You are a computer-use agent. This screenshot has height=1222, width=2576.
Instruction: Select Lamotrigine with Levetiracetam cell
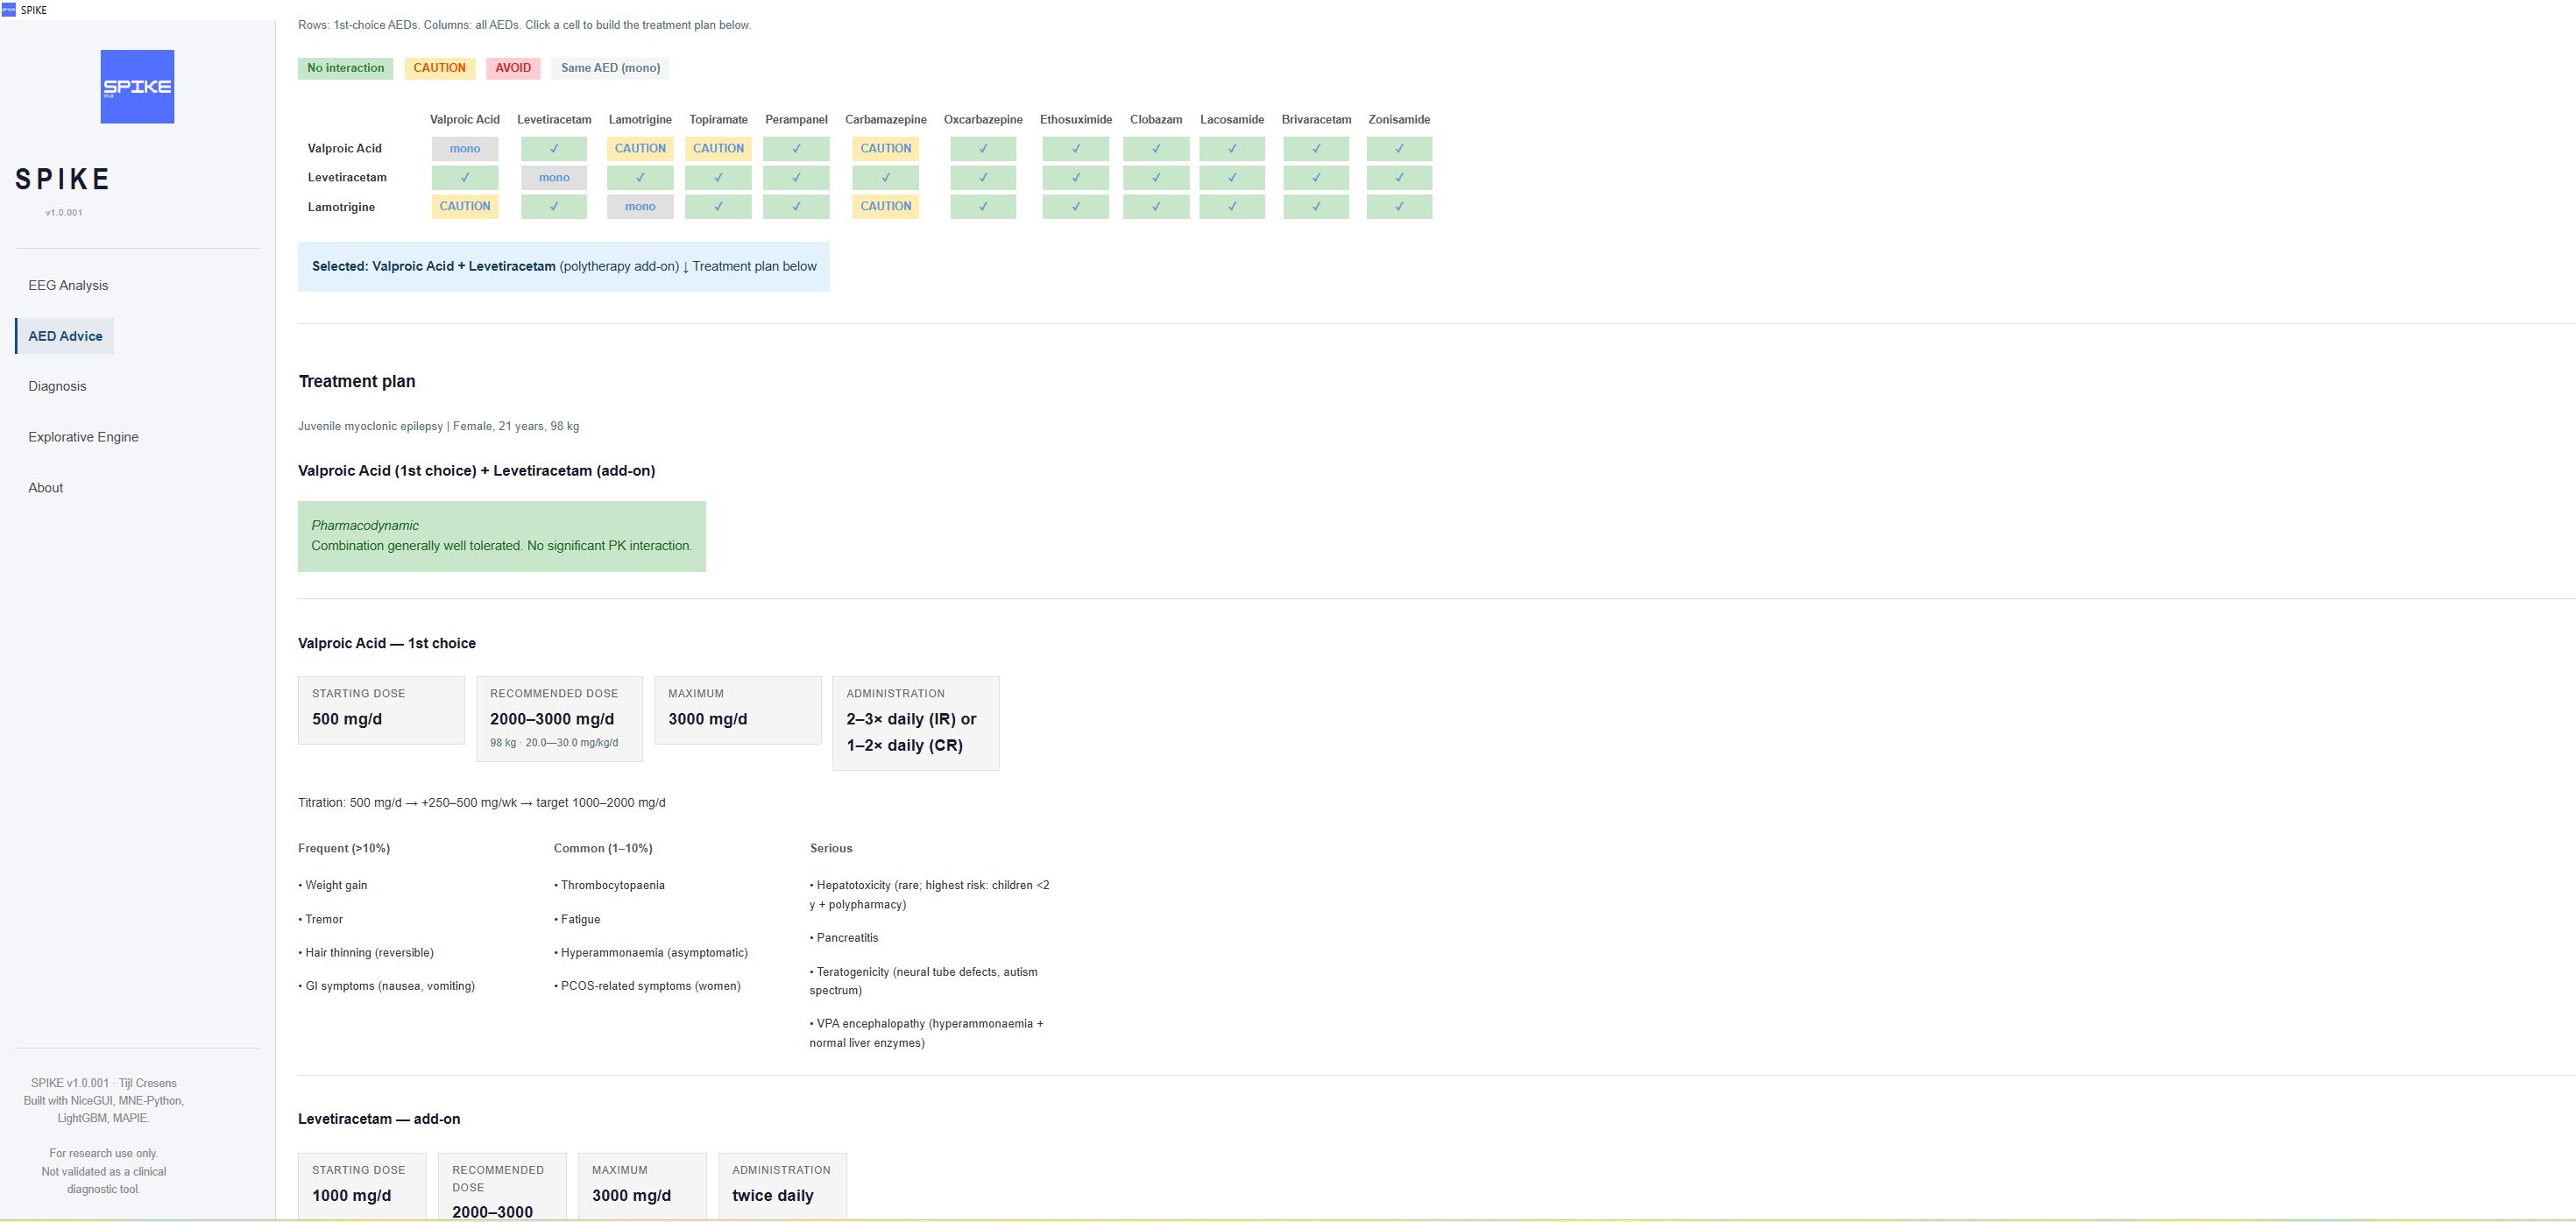(554, 207)
